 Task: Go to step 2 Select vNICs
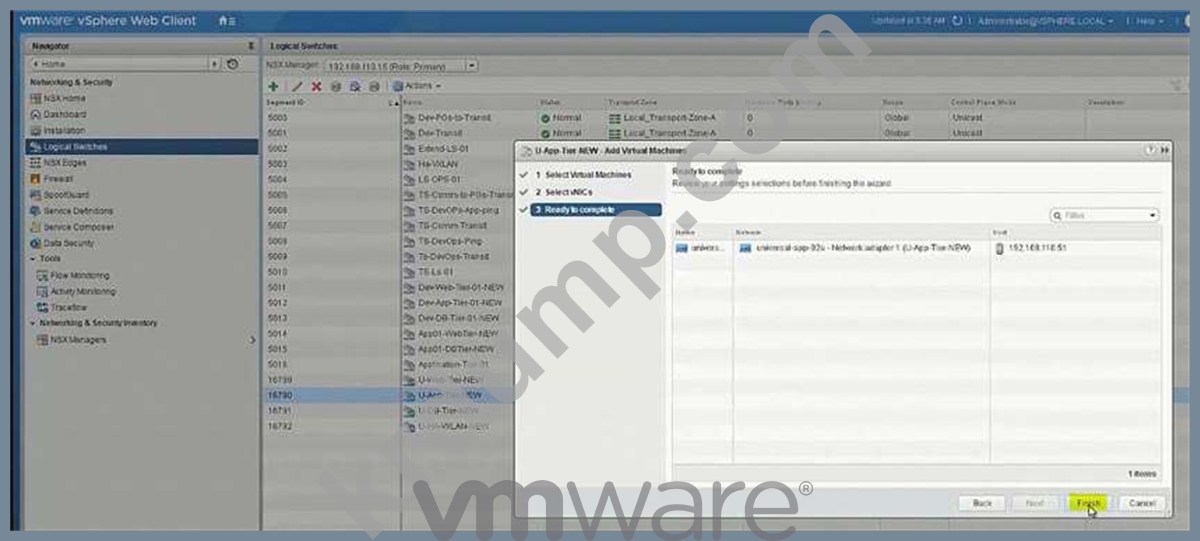coord(565,192)
